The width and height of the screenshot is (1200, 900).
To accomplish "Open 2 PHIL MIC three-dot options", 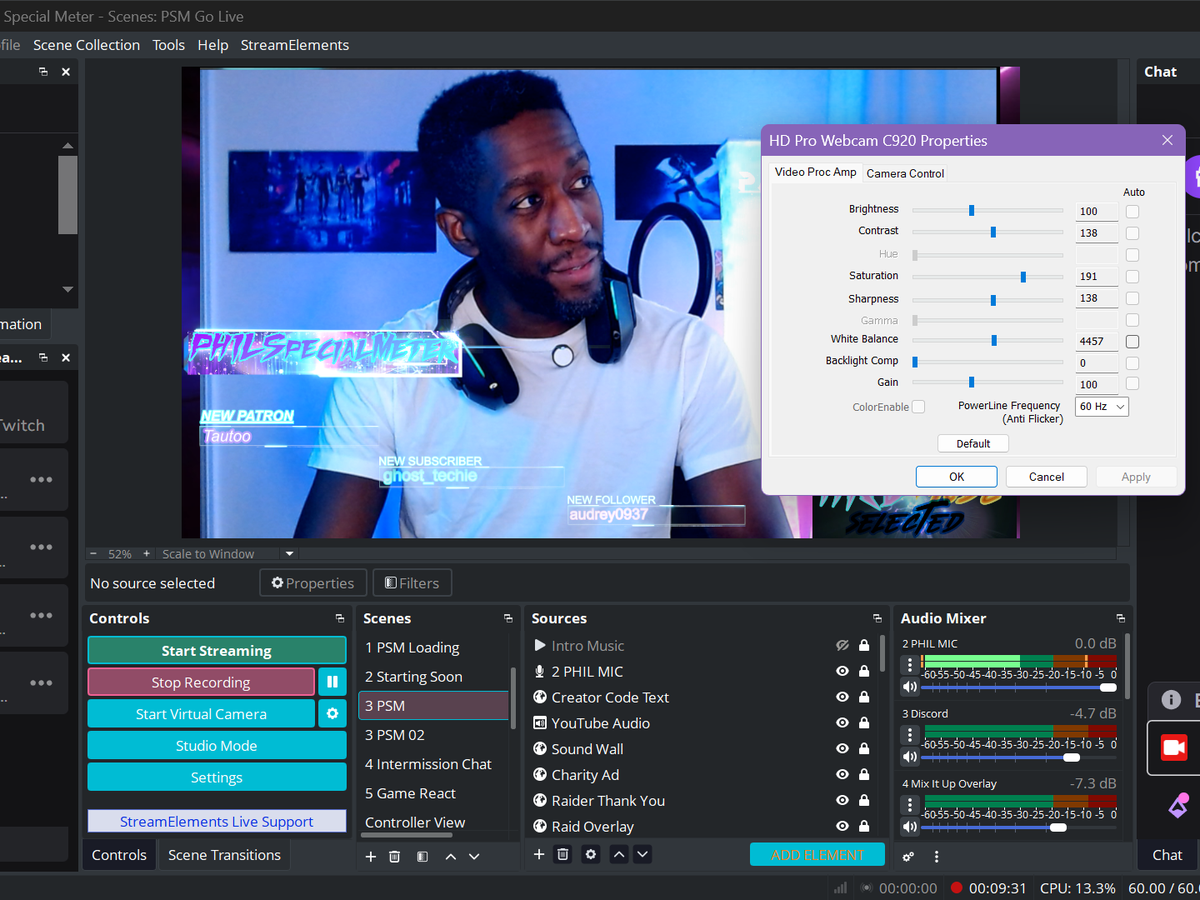I will tap(909, 665).
